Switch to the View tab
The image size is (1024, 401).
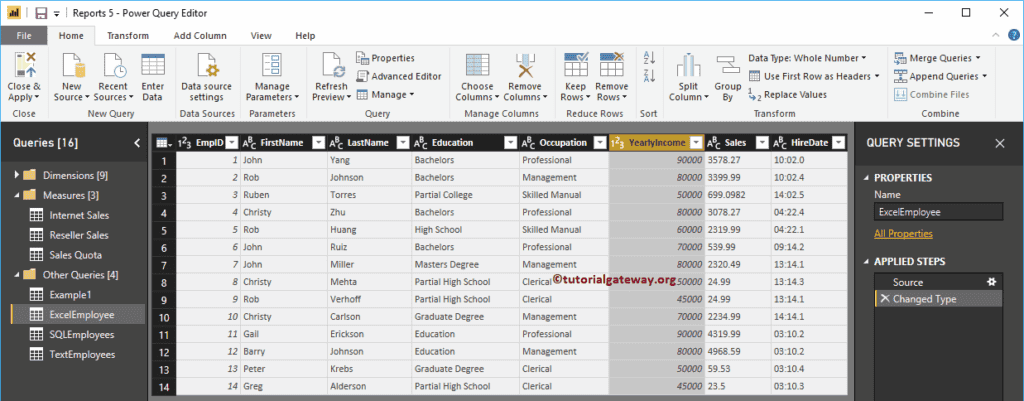(x=261, y=36)
